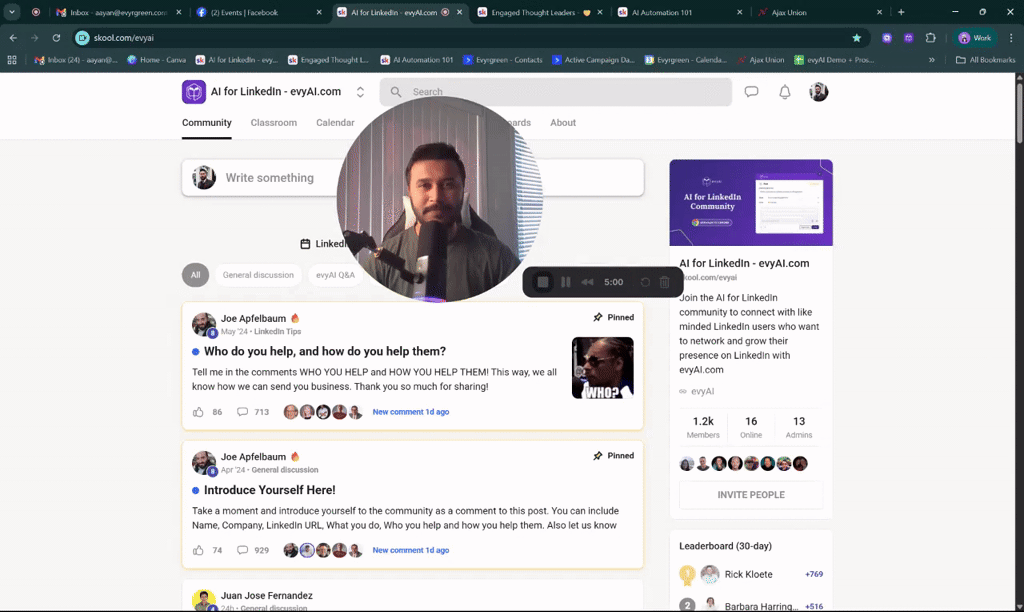Rewind the recording

[587, 282]
